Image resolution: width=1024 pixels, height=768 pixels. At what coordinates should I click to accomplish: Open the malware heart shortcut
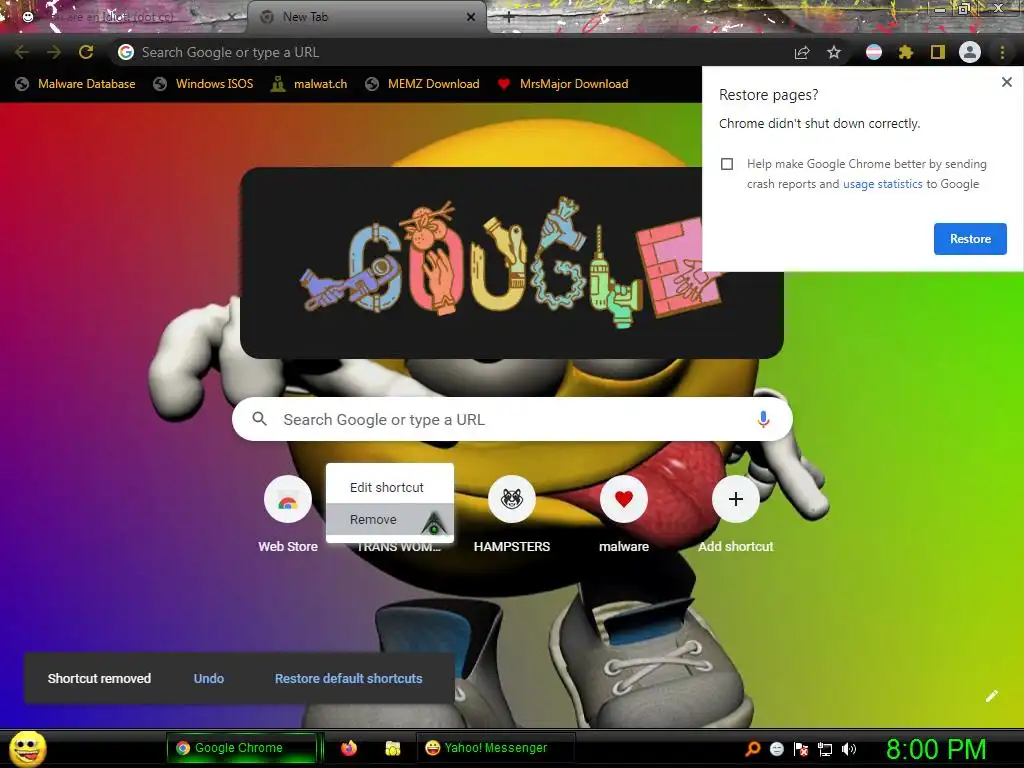click(x=624, y=515)
